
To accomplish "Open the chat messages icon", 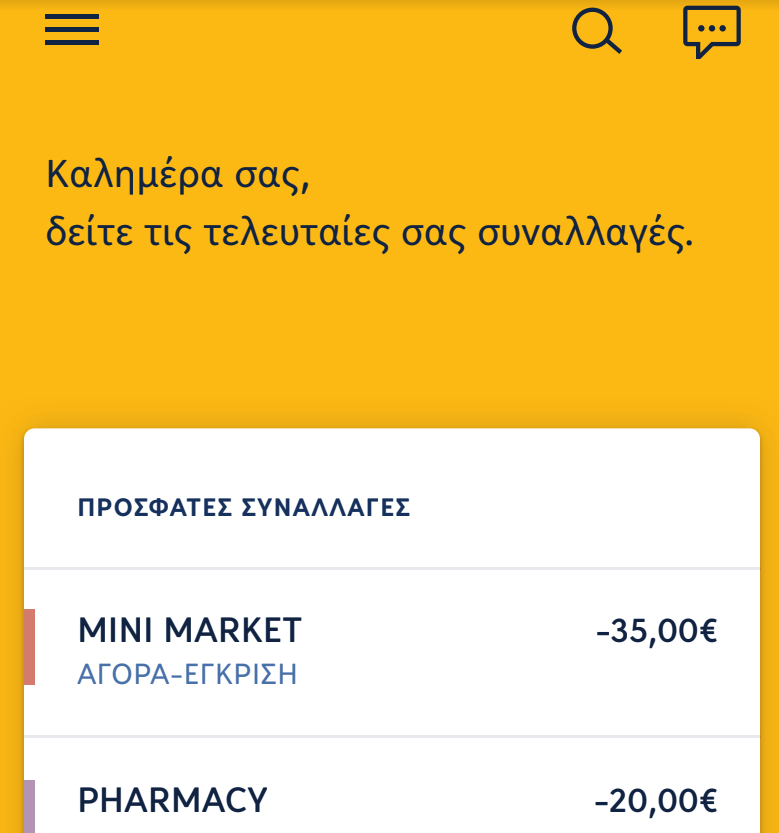I will point(711,32).
